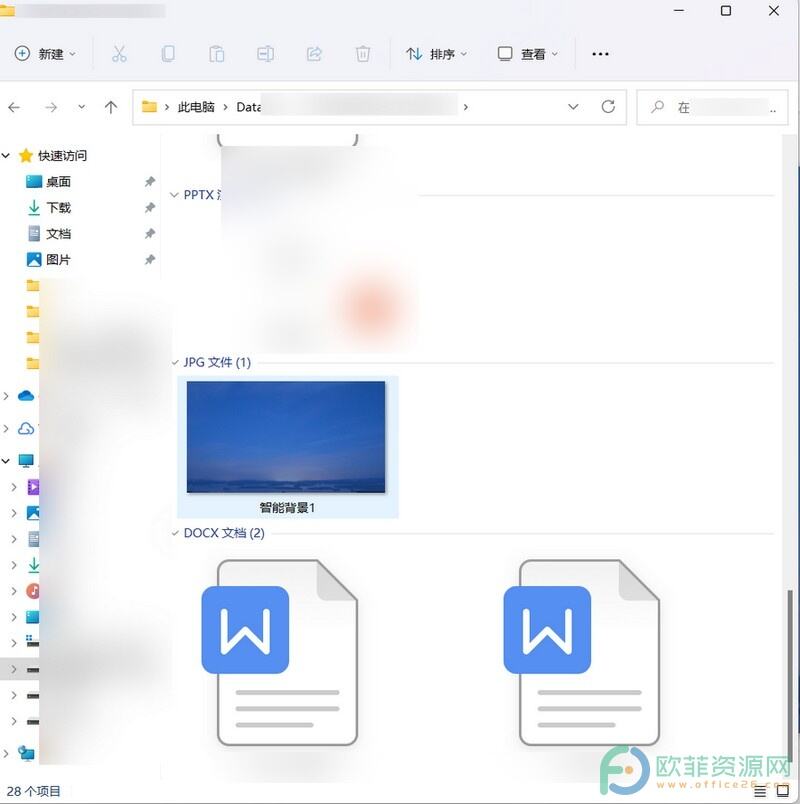Switch to large icons view in status bar

[783, 791]
